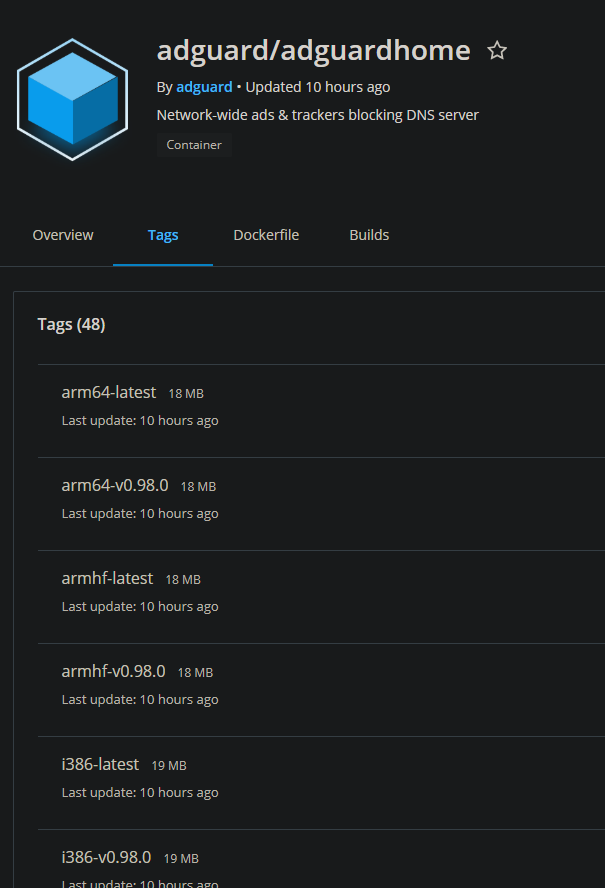This screenshot has width=605, height=888.
Task: Click the Tags (48) heading
Action: (x=70, y=324)
